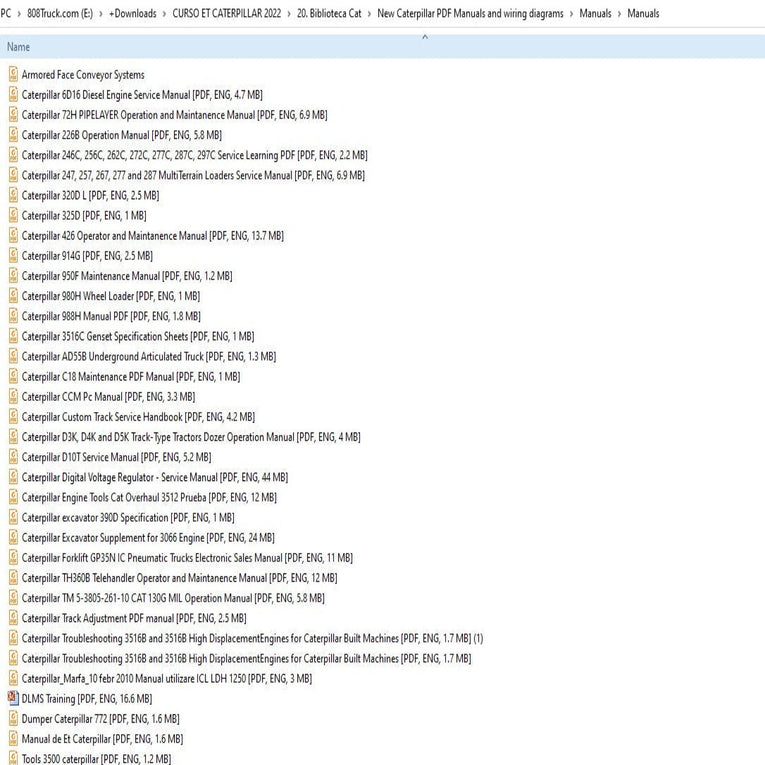Screen dimensions: 765x765
Task: Select the icon of Dumper Caterpillar 772
Action: coord(13,719)
